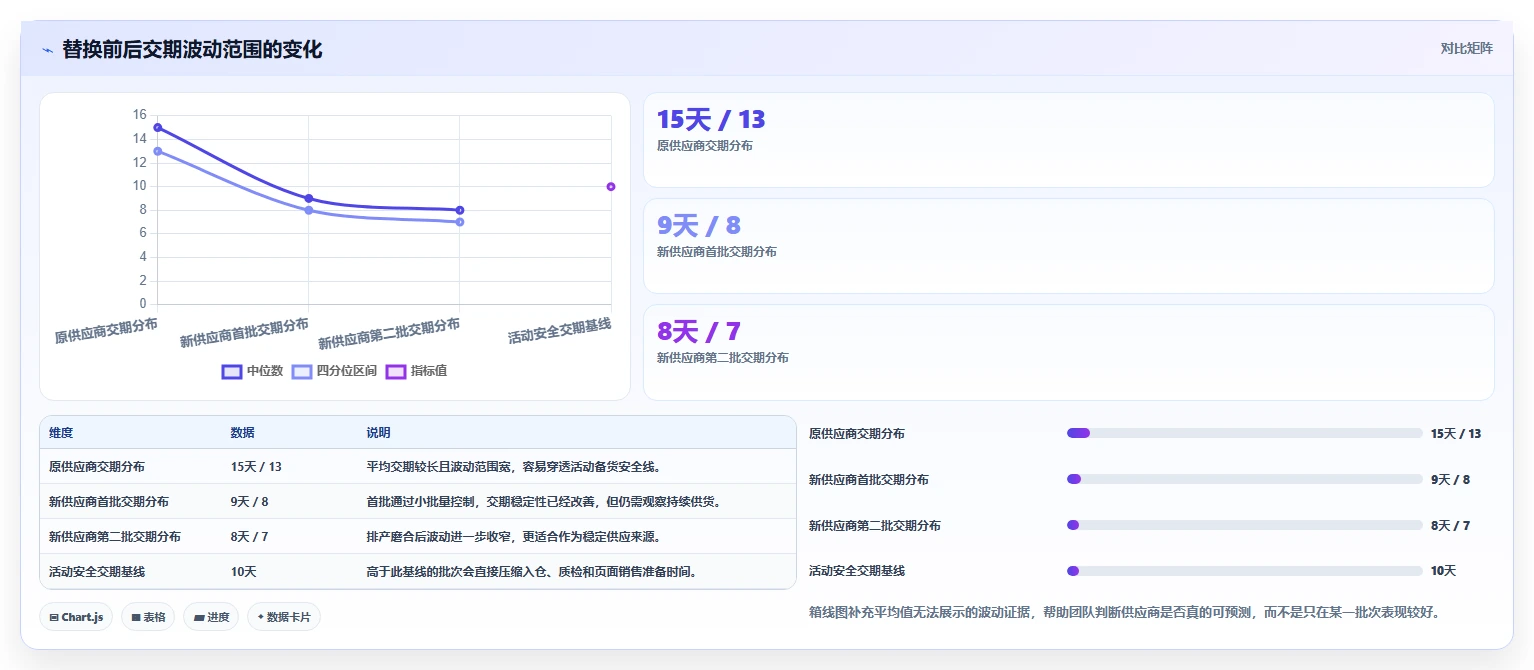Click table cell 新供应商第二批交期分布
The image size is (1534, 670).
pos(115,537)
